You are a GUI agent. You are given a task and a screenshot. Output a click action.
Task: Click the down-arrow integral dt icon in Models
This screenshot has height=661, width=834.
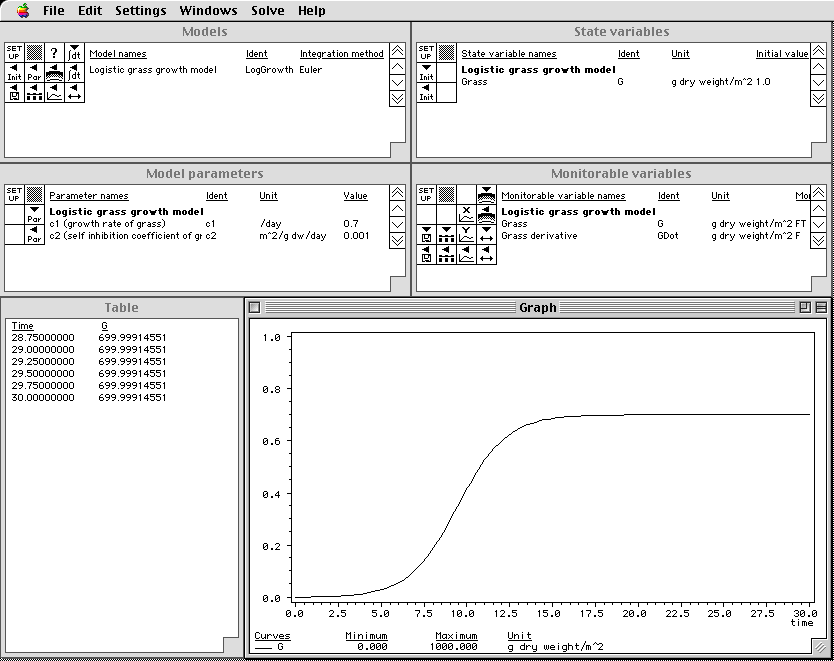point(74,53)
